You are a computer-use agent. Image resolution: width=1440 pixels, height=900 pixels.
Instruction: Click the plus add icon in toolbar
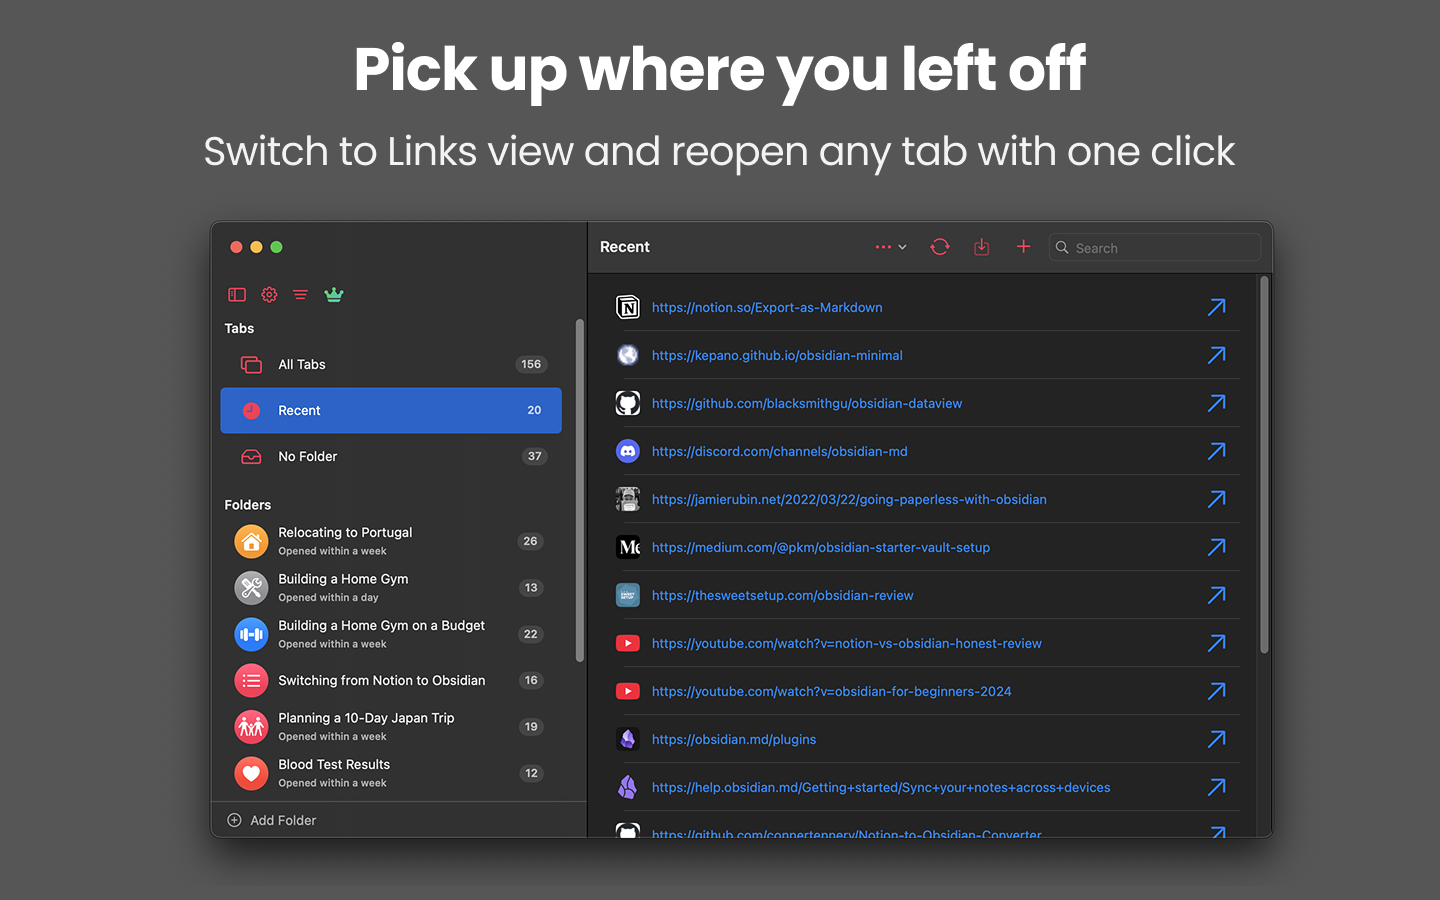[1023, 247]
